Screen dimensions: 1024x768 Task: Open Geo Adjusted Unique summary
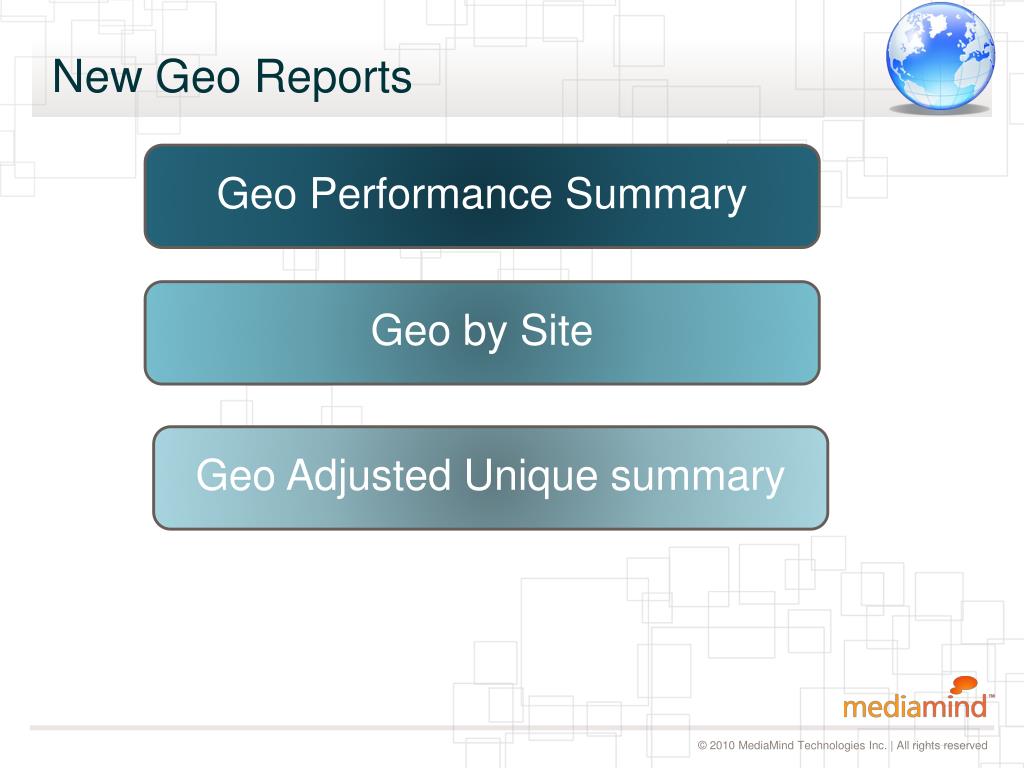[x=490, y=477]
